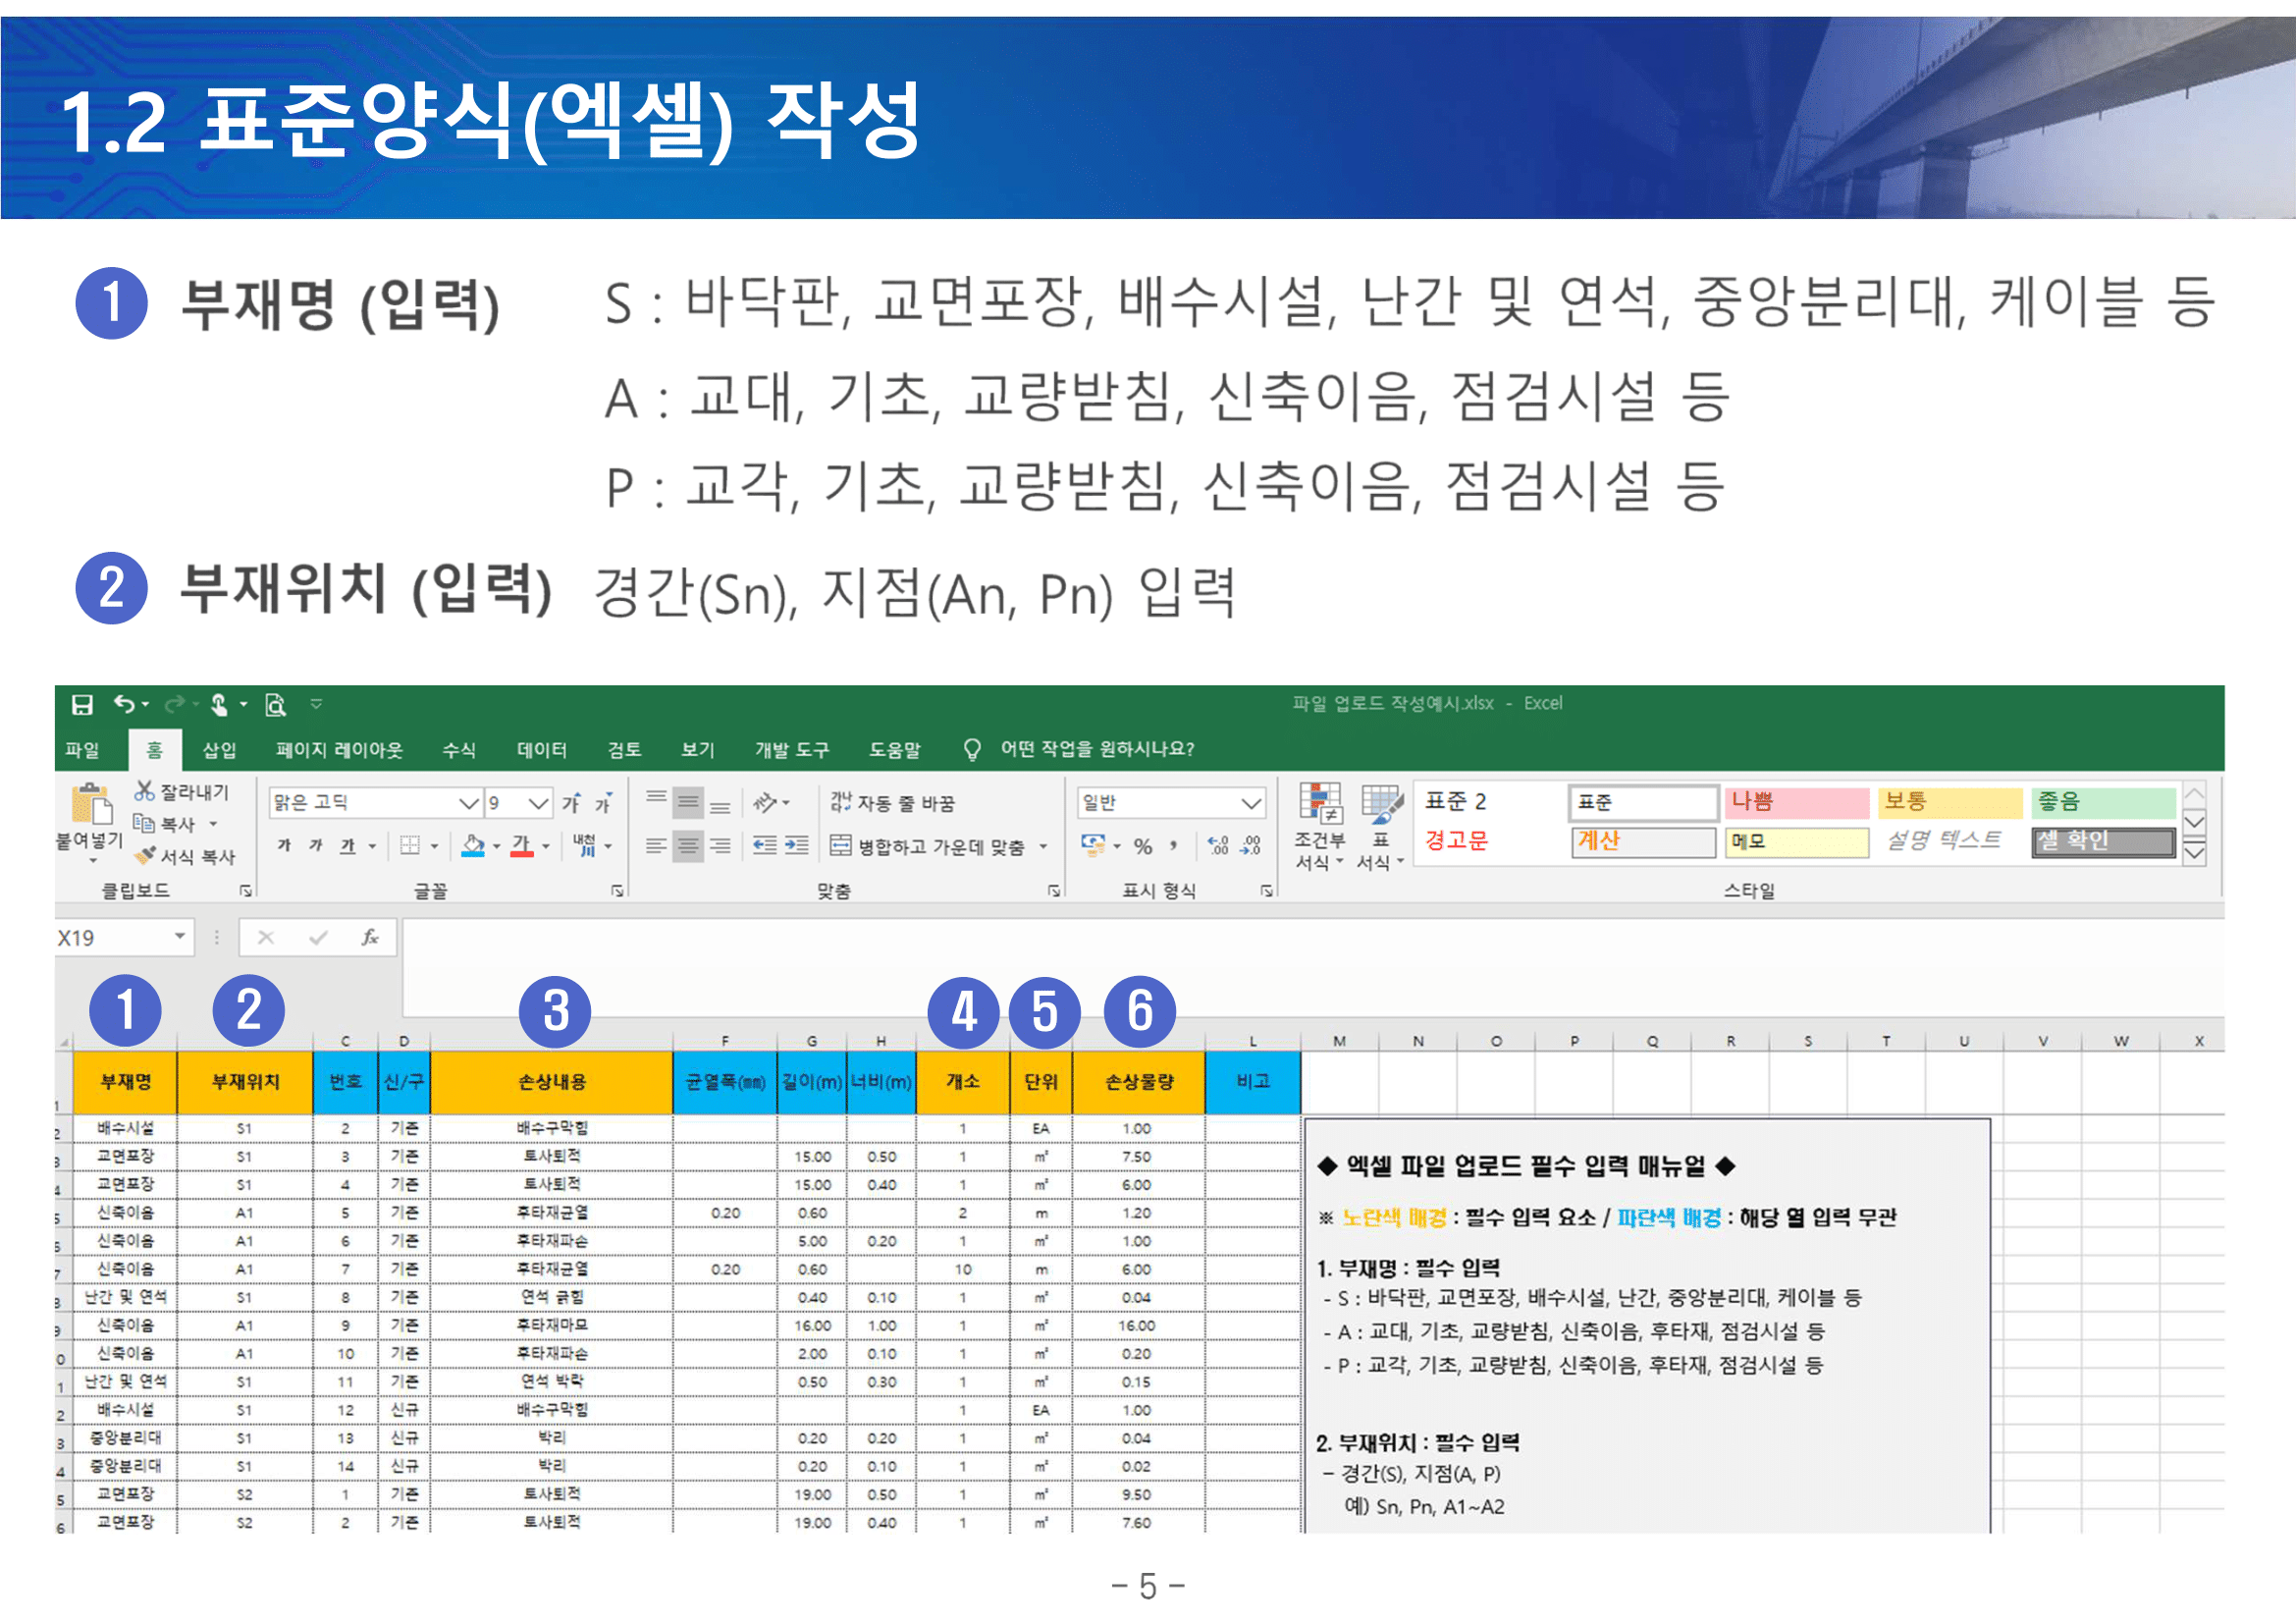Click the print preview icon
Image resolution: width=2296 pixels, height=1623 pixels.
[x=275, y=705]
